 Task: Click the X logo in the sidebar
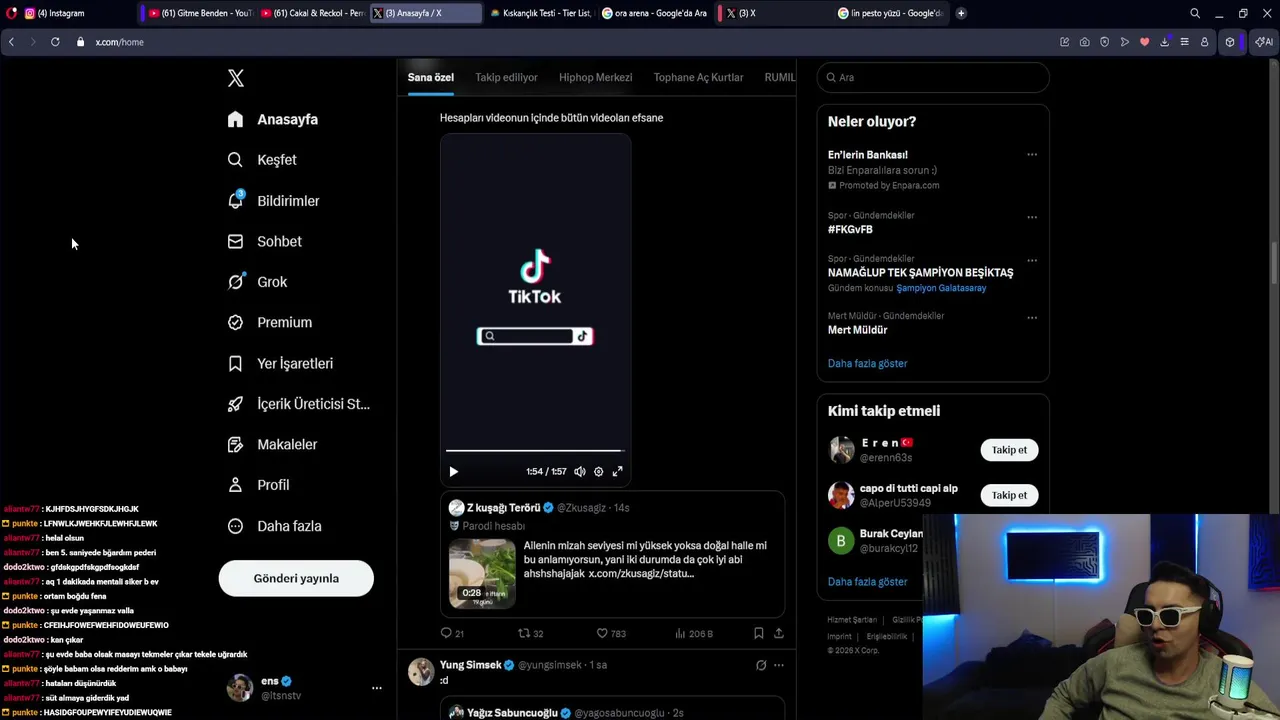coord(236,78)
